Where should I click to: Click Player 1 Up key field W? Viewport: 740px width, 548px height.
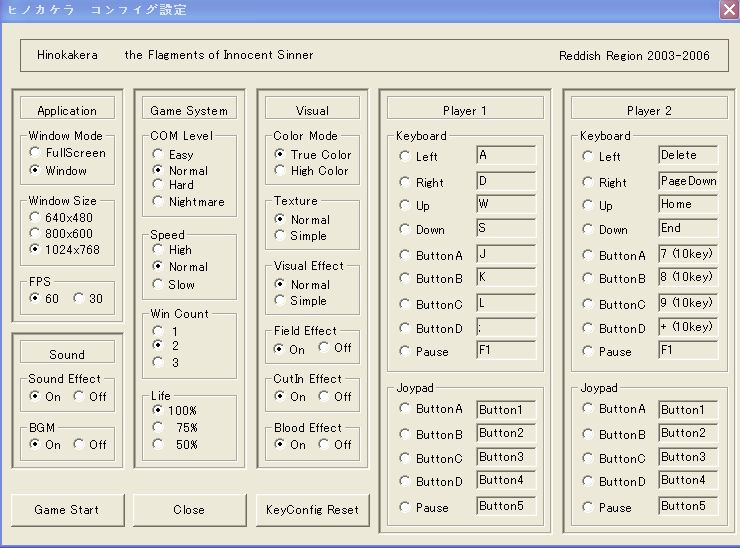tap(506, 204)
